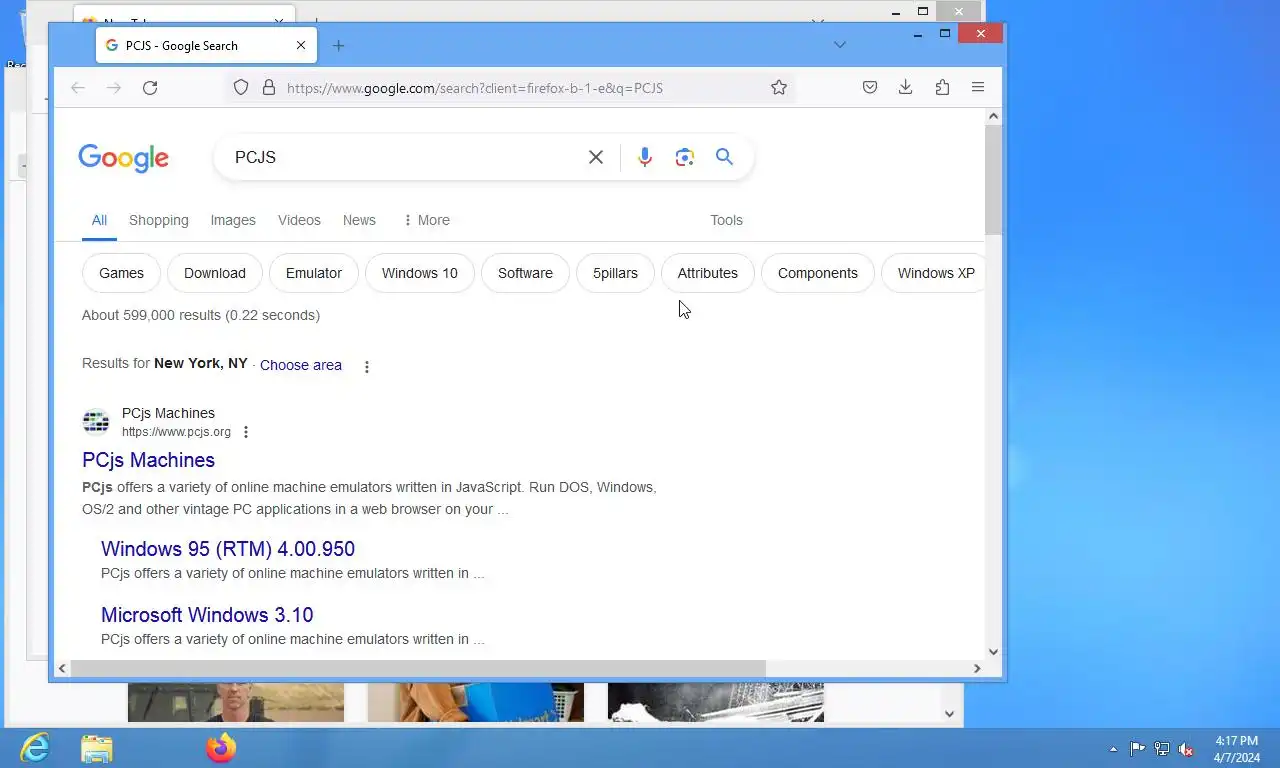This screenshot has height=768, width=1280.
Task: Click the padlock site info icon
Action: [x=268, y=88]
